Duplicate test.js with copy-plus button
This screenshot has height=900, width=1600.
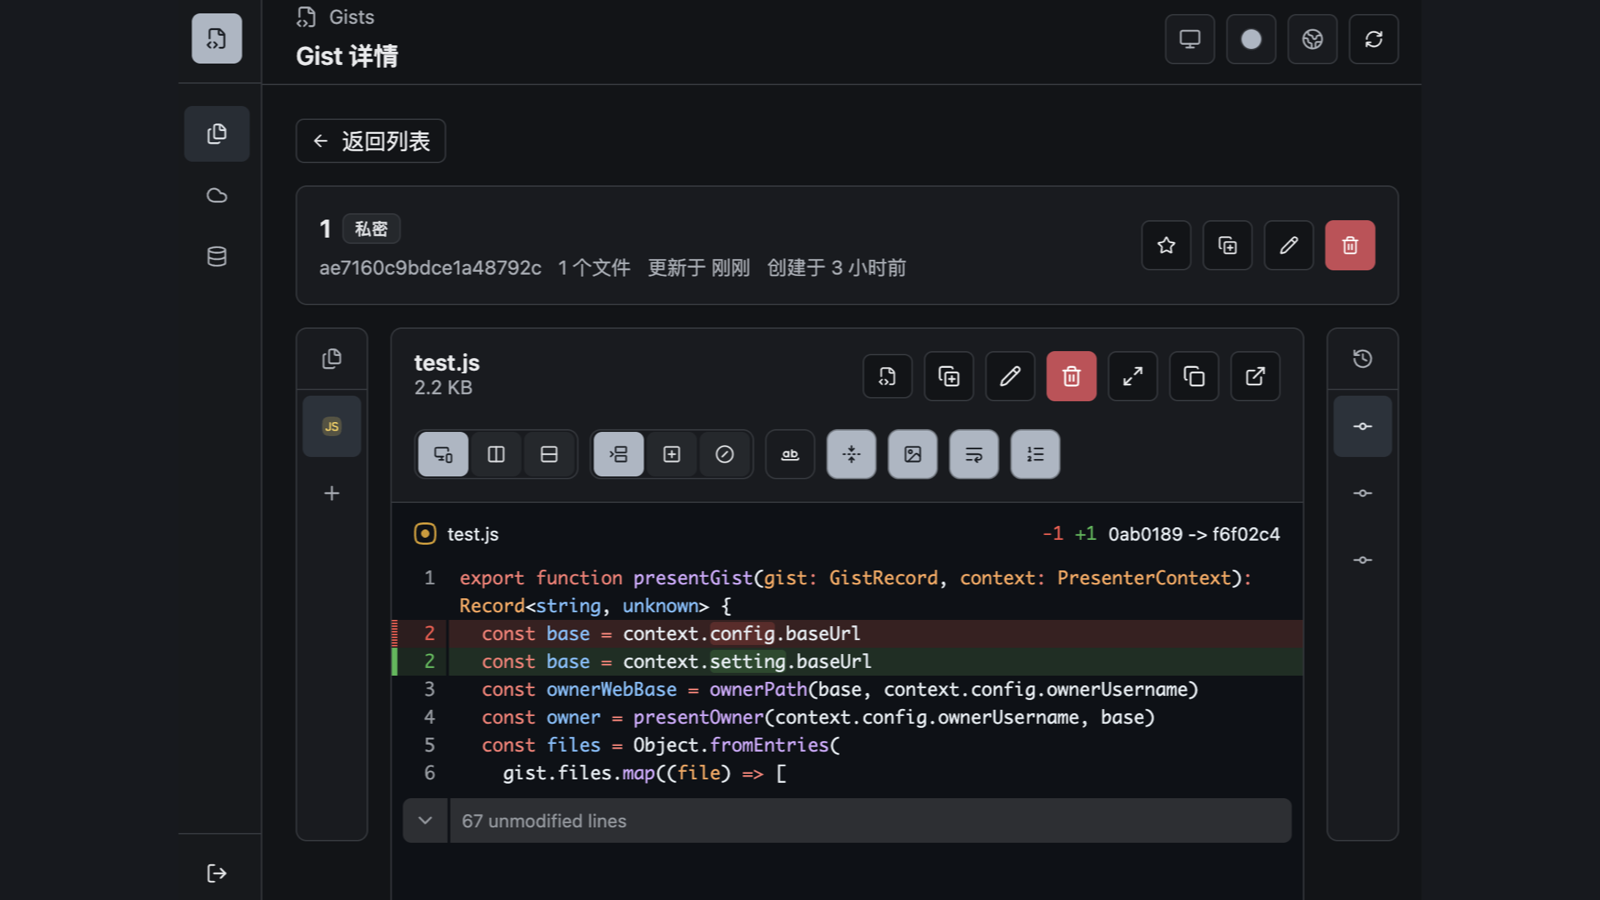point(949,376)
